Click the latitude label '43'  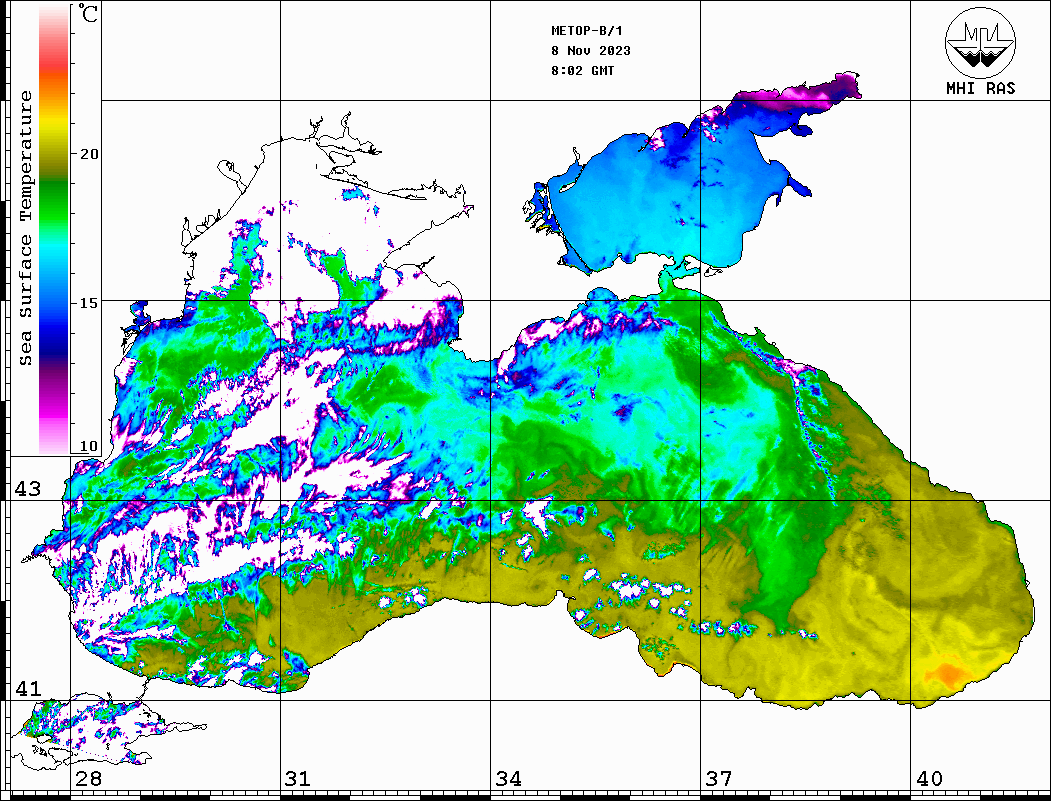click(28, 489)
